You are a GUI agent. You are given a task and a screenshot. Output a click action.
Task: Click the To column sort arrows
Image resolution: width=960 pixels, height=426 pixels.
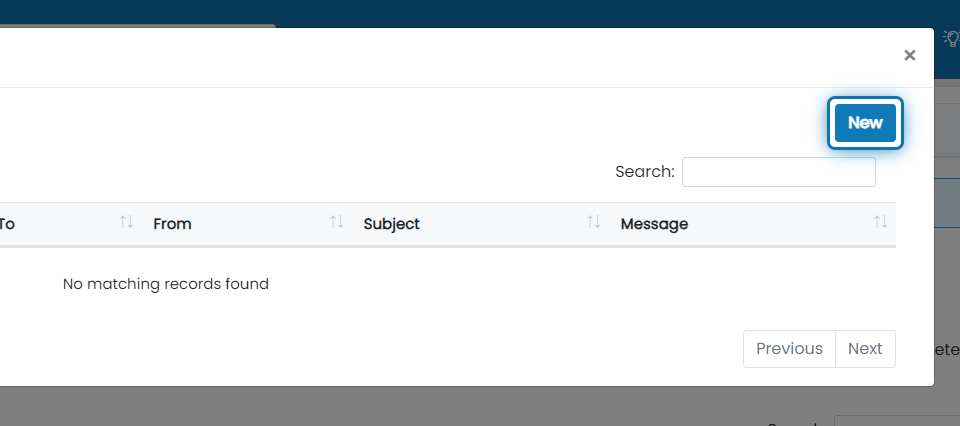point(126,222)
